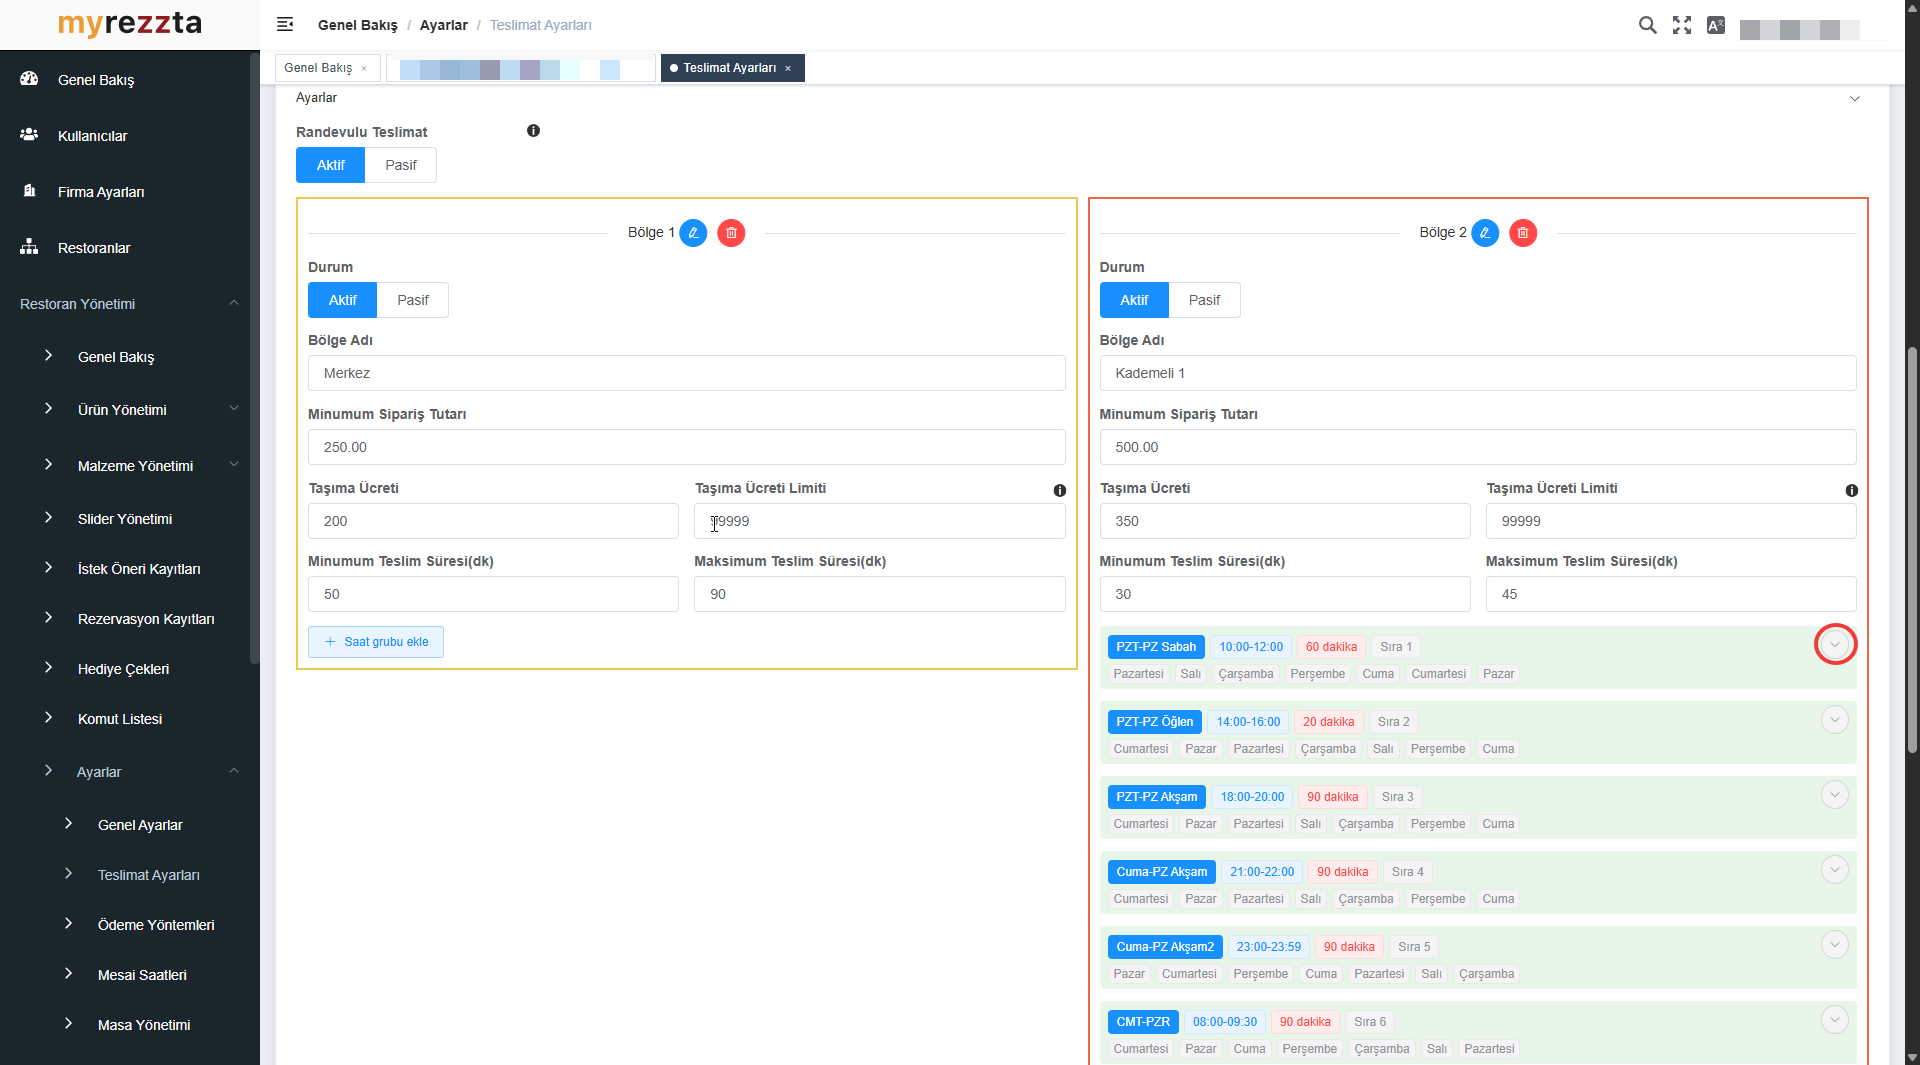Screen dimensions: 1920x1065
Task: Show info for Randevulu Teslimat
Action: 533,131
